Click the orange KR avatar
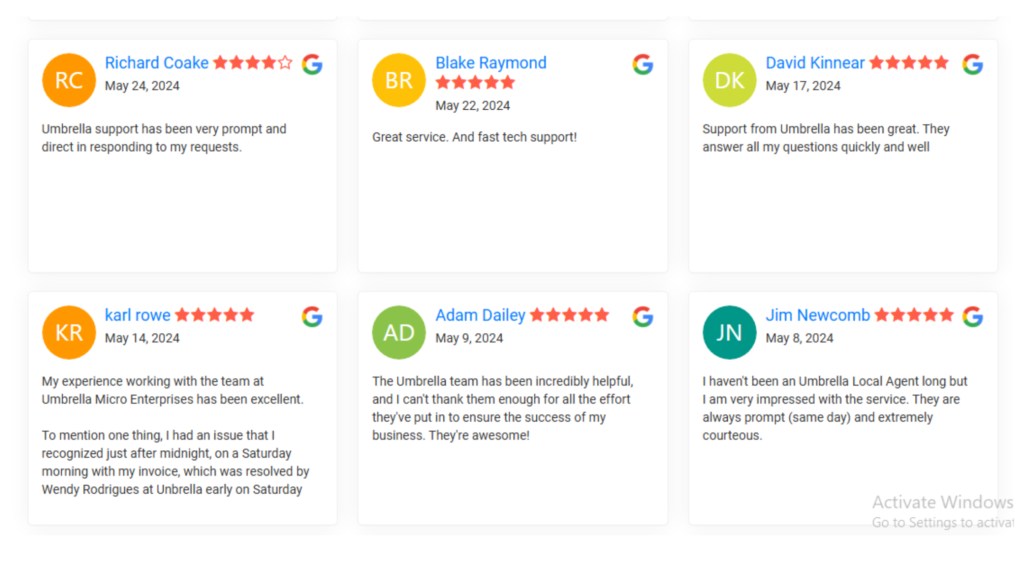The height and width of the screenshot is (576, 1024). point(69,332)
